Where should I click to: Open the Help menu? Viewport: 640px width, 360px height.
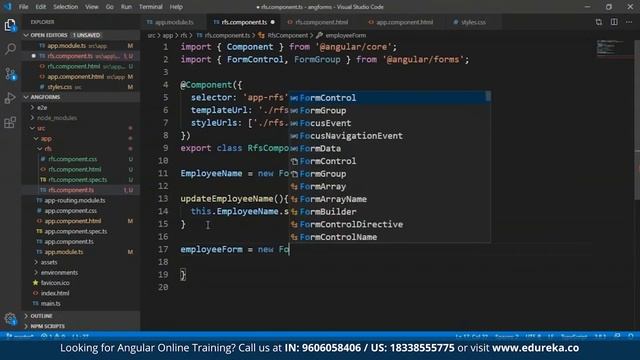point(176,7)
